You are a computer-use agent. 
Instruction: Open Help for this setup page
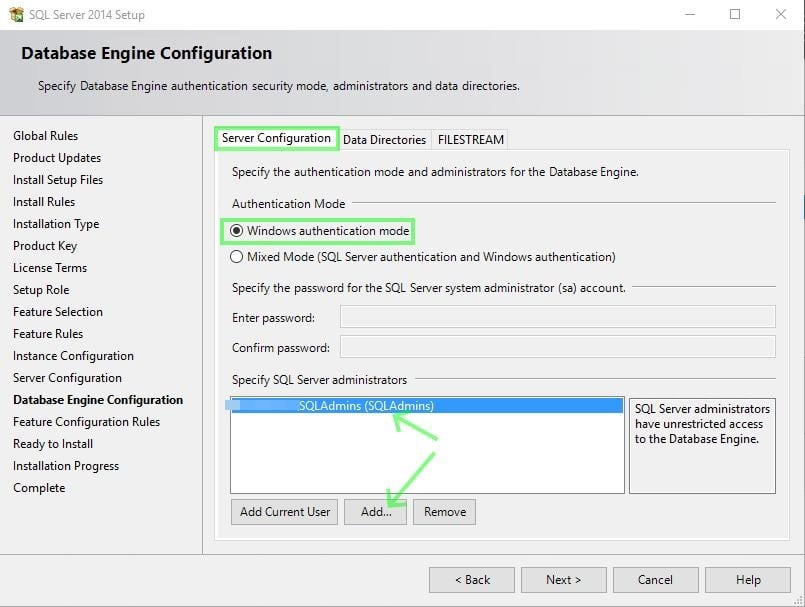tap(748, 580)
